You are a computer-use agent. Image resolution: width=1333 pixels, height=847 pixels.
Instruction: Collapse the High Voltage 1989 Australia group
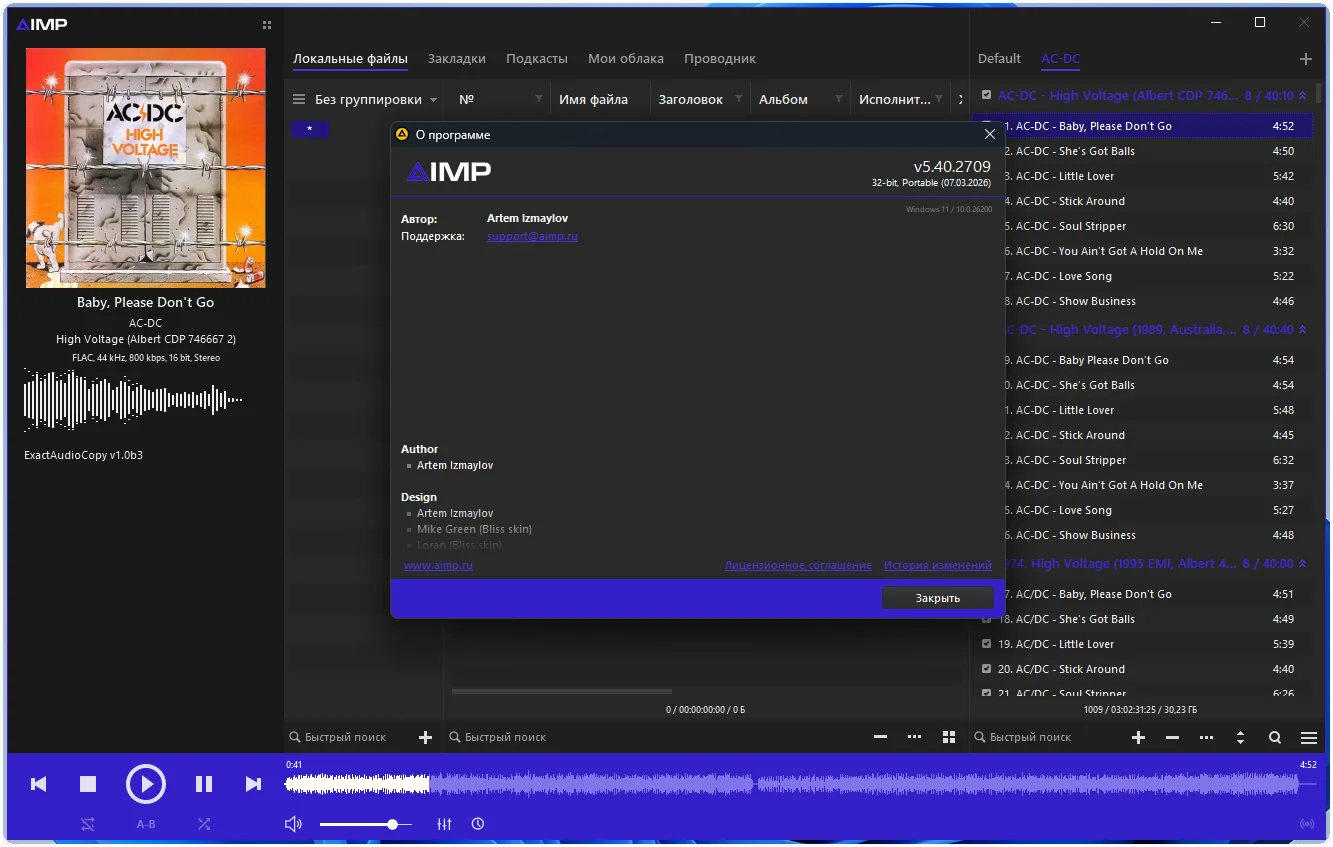point(1301,330)
